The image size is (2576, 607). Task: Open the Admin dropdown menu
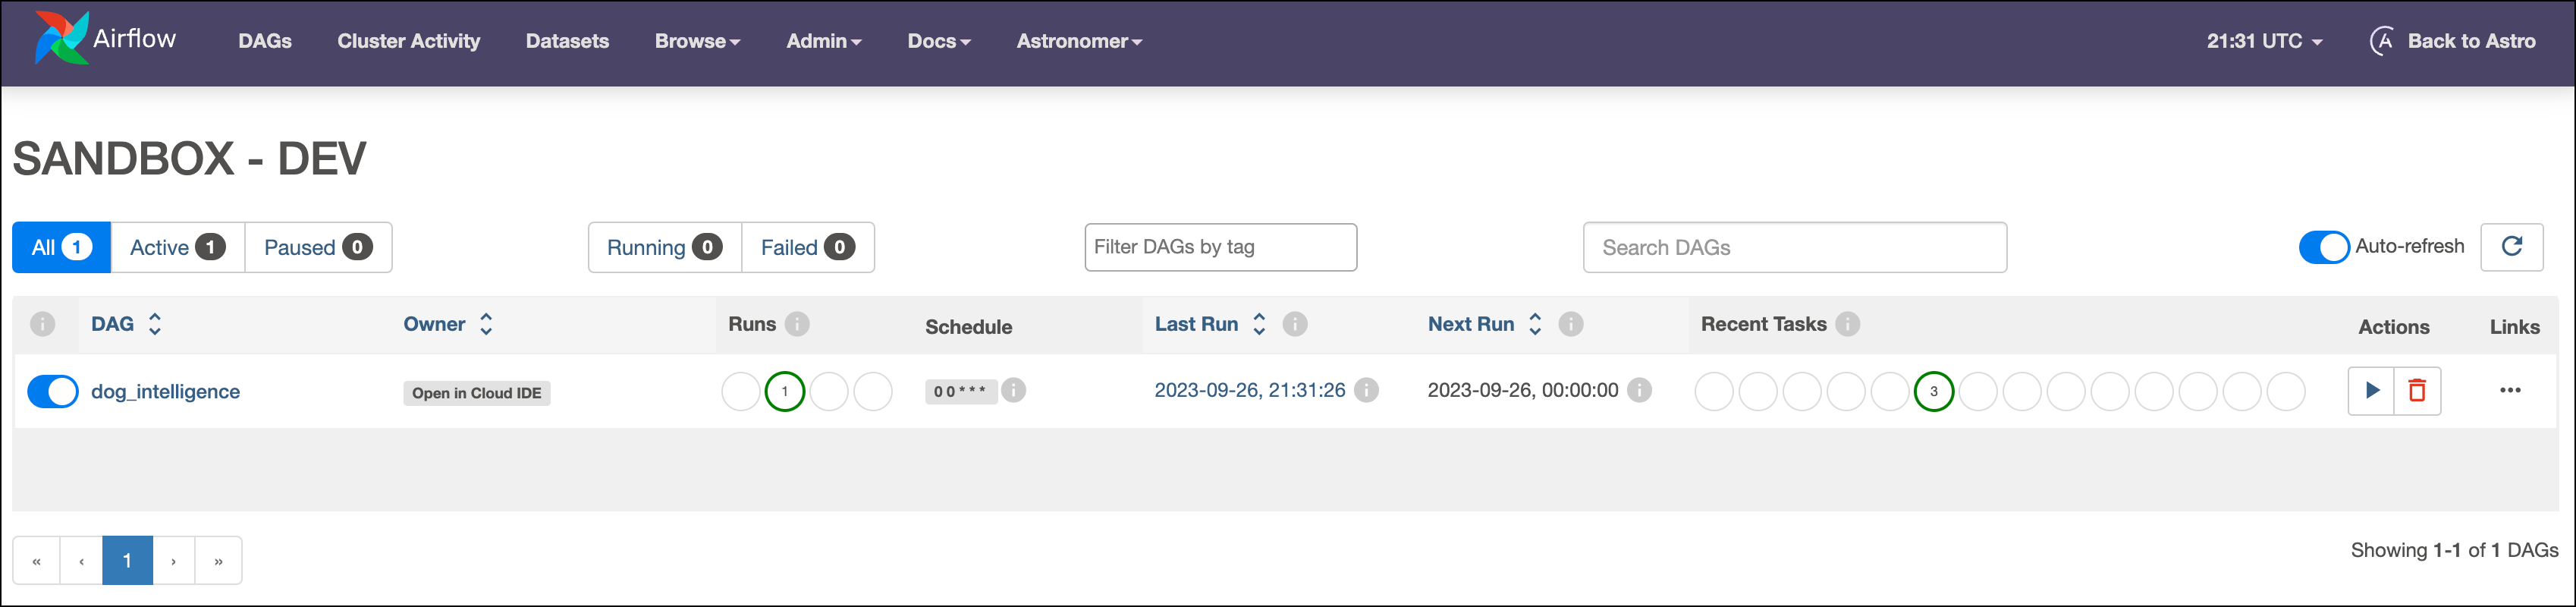click(x=823, y=41)
